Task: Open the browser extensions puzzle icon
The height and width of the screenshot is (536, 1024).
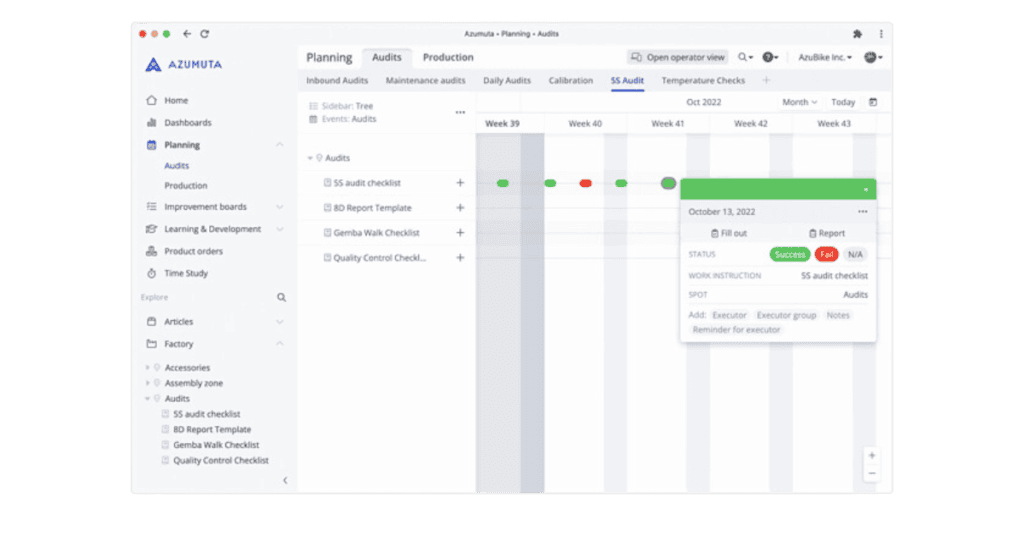Action: point(857,34)
